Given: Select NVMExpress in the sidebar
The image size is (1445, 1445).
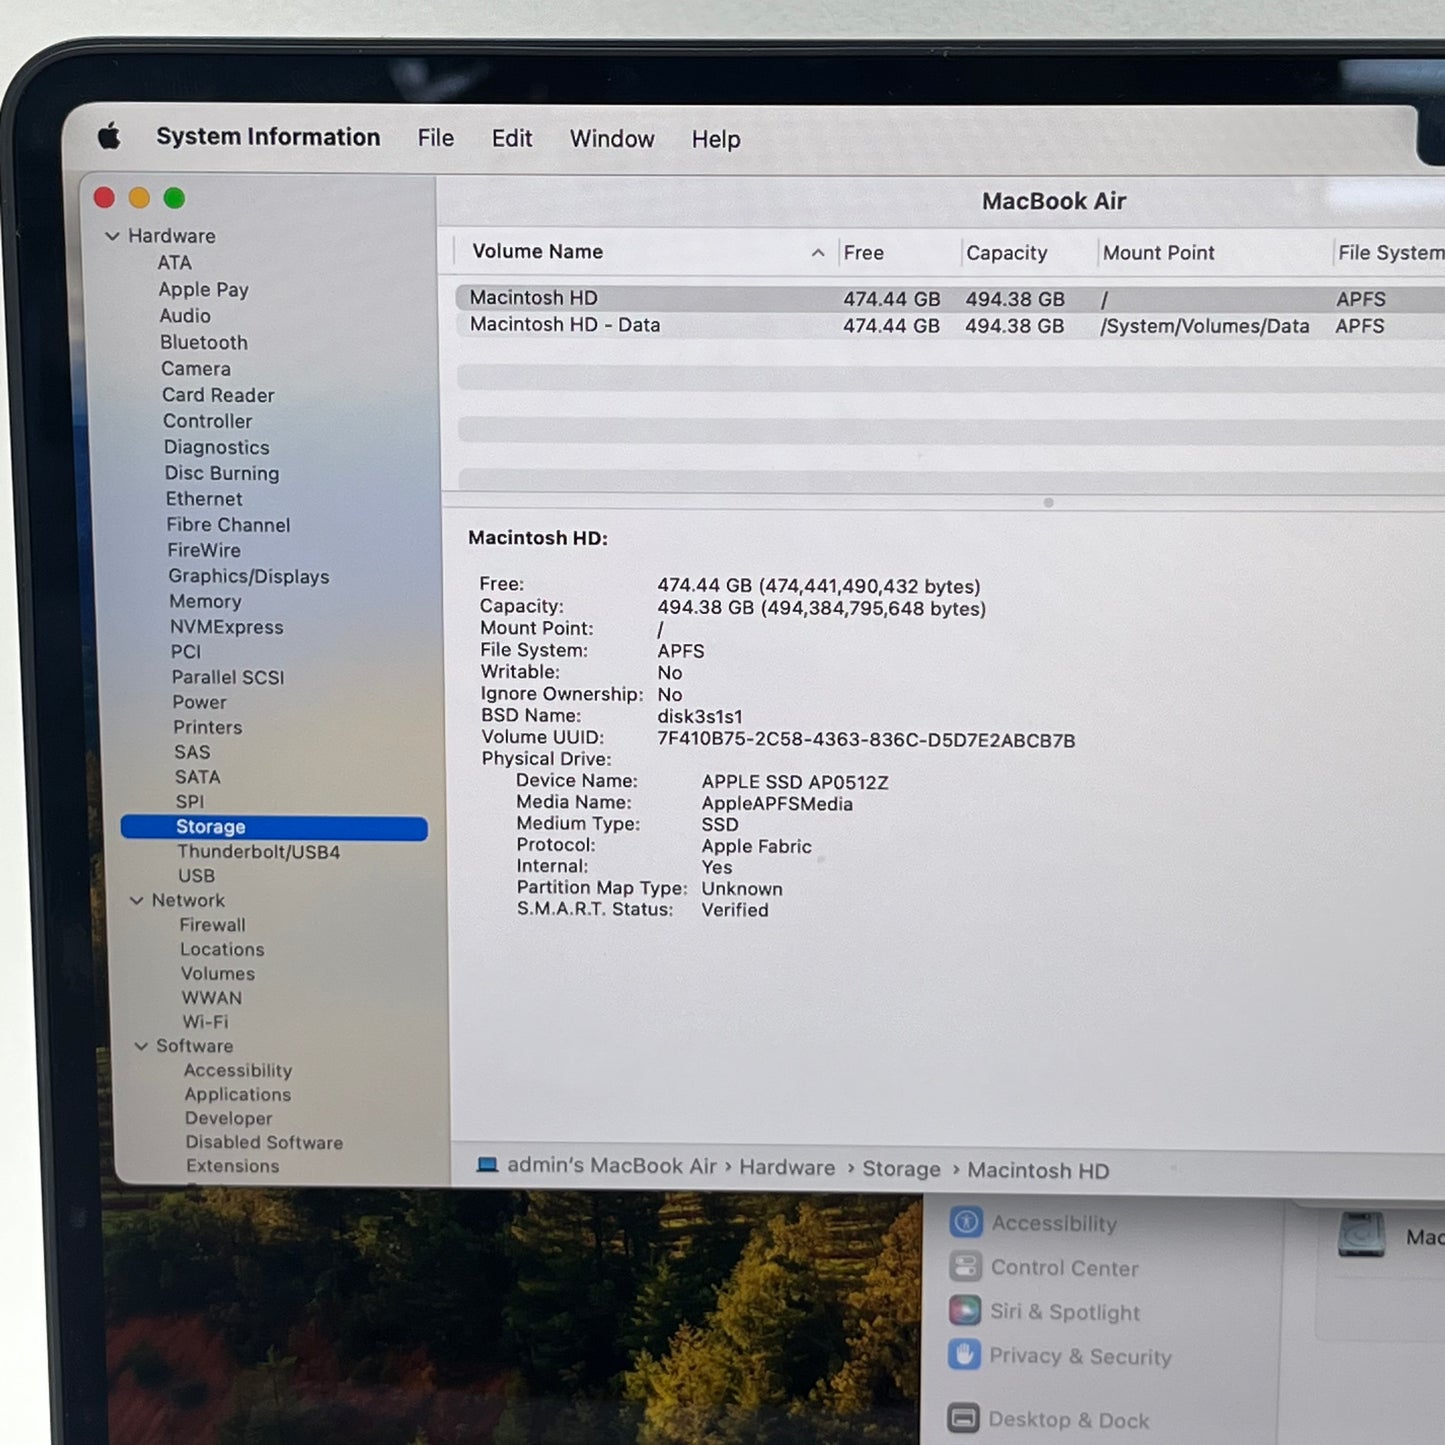Looking at the screenshot, I should (227, 627).
